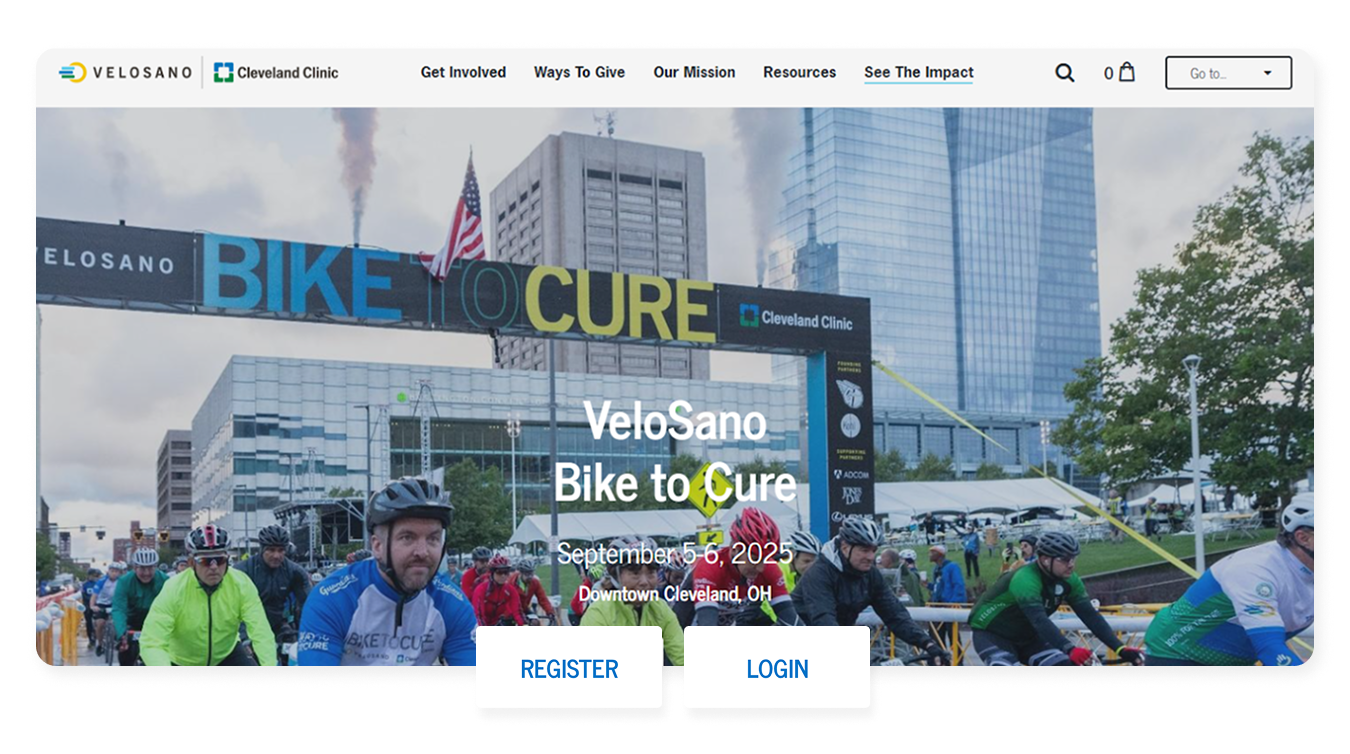The width and height of the screenshot is (1350, 754).
Task: Click the Cleveland Clinic logo on the arch banner
Action: (796, 319)
